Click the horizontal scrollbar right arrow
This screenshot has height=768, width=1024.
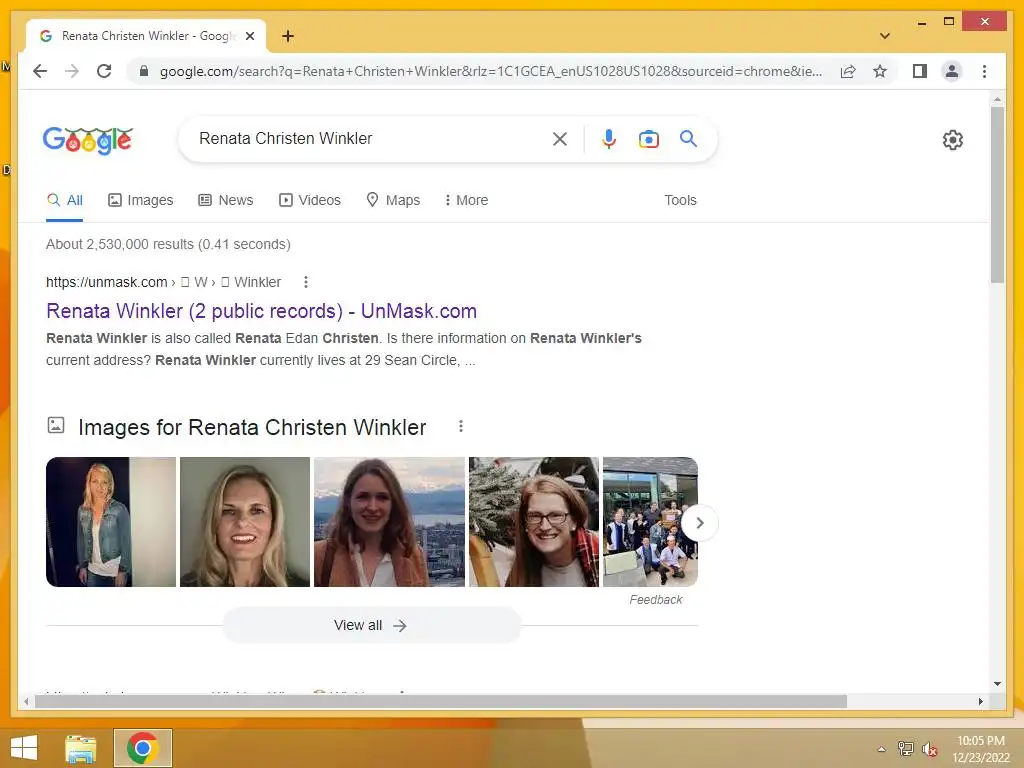pos(980,701)
